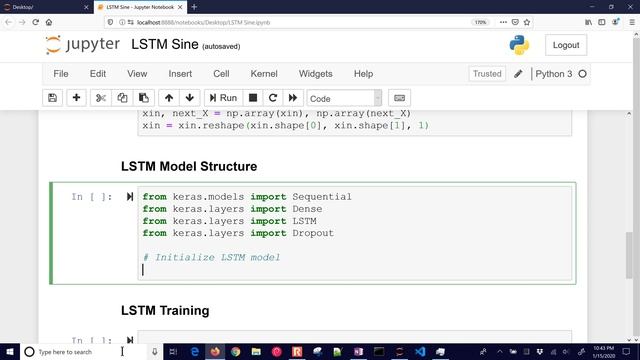
Task: Open a new browser tab
Action: pyautogui.click(x=194, y=7)
